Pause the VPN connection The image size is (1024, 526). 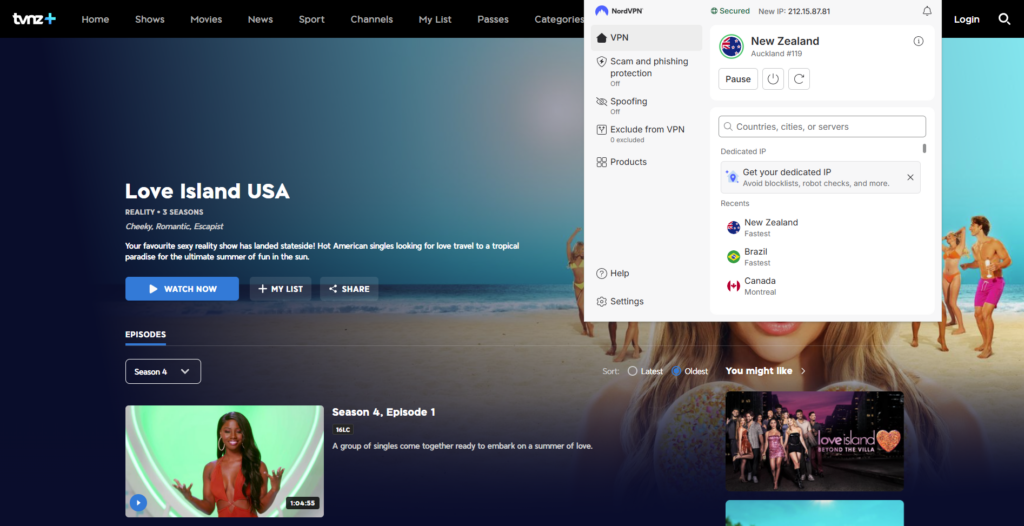tap(738, 79)
